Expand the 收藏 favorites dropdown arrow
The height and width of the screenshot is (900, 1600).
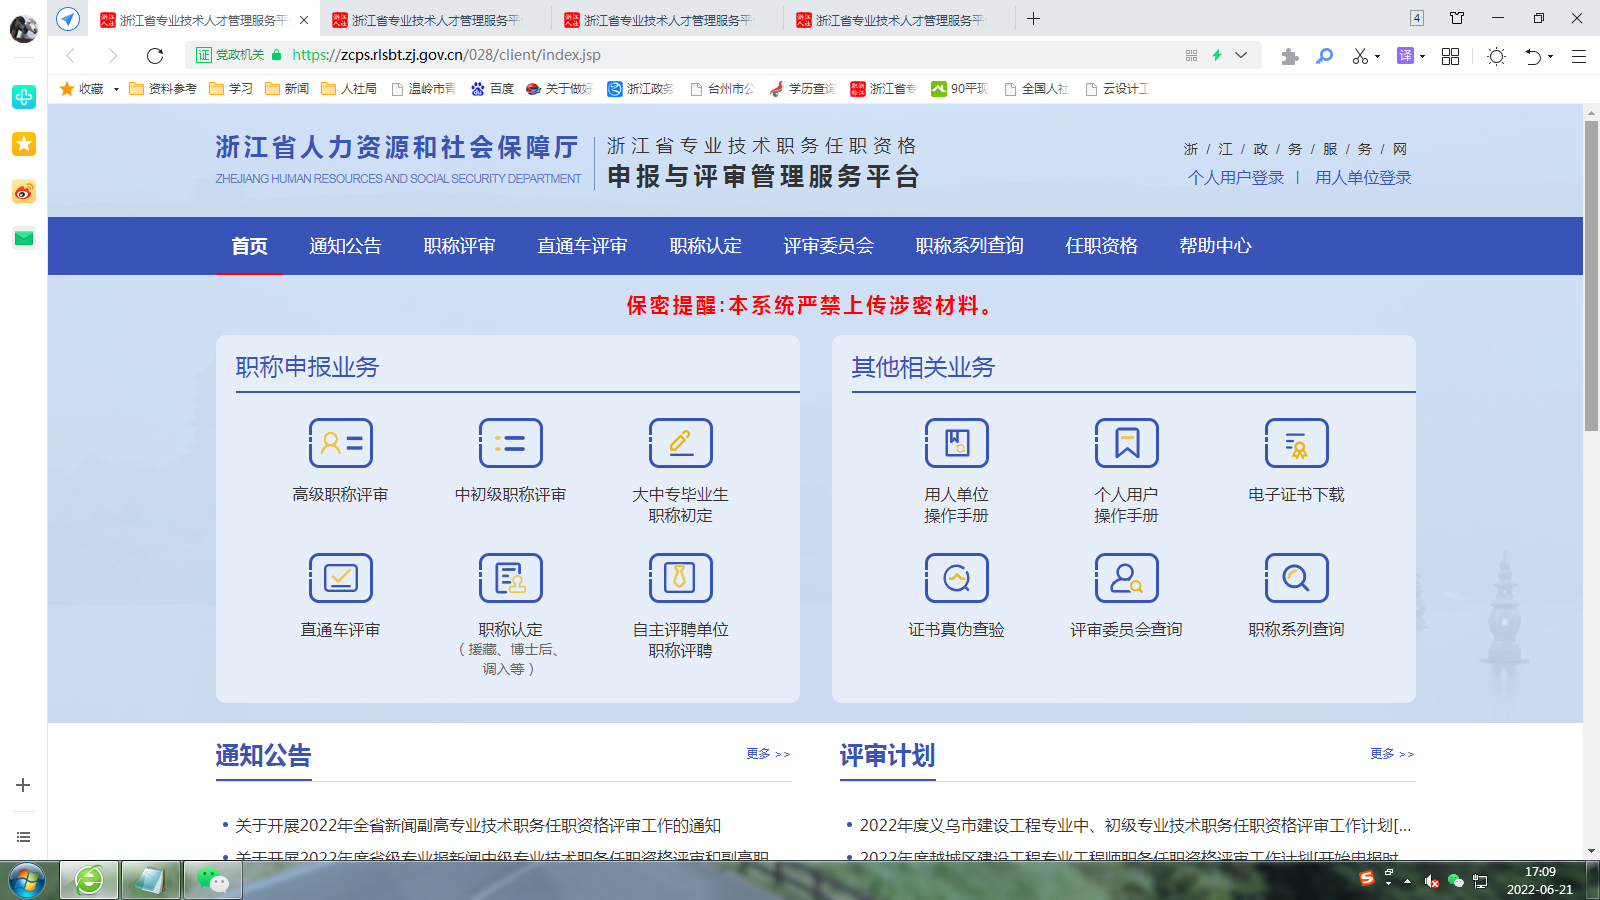116,89
